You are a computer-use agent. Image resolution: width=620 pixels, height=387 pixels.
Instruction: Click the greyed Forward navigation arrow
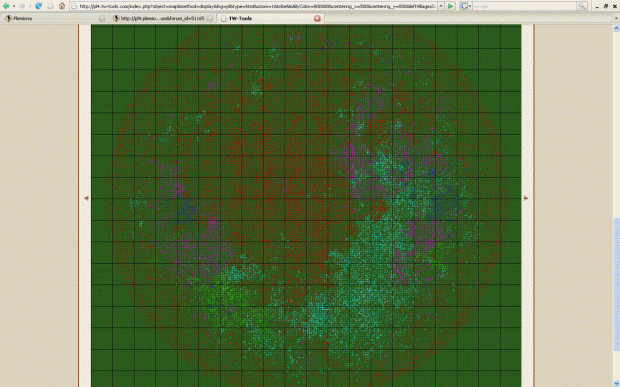[22, 6]
